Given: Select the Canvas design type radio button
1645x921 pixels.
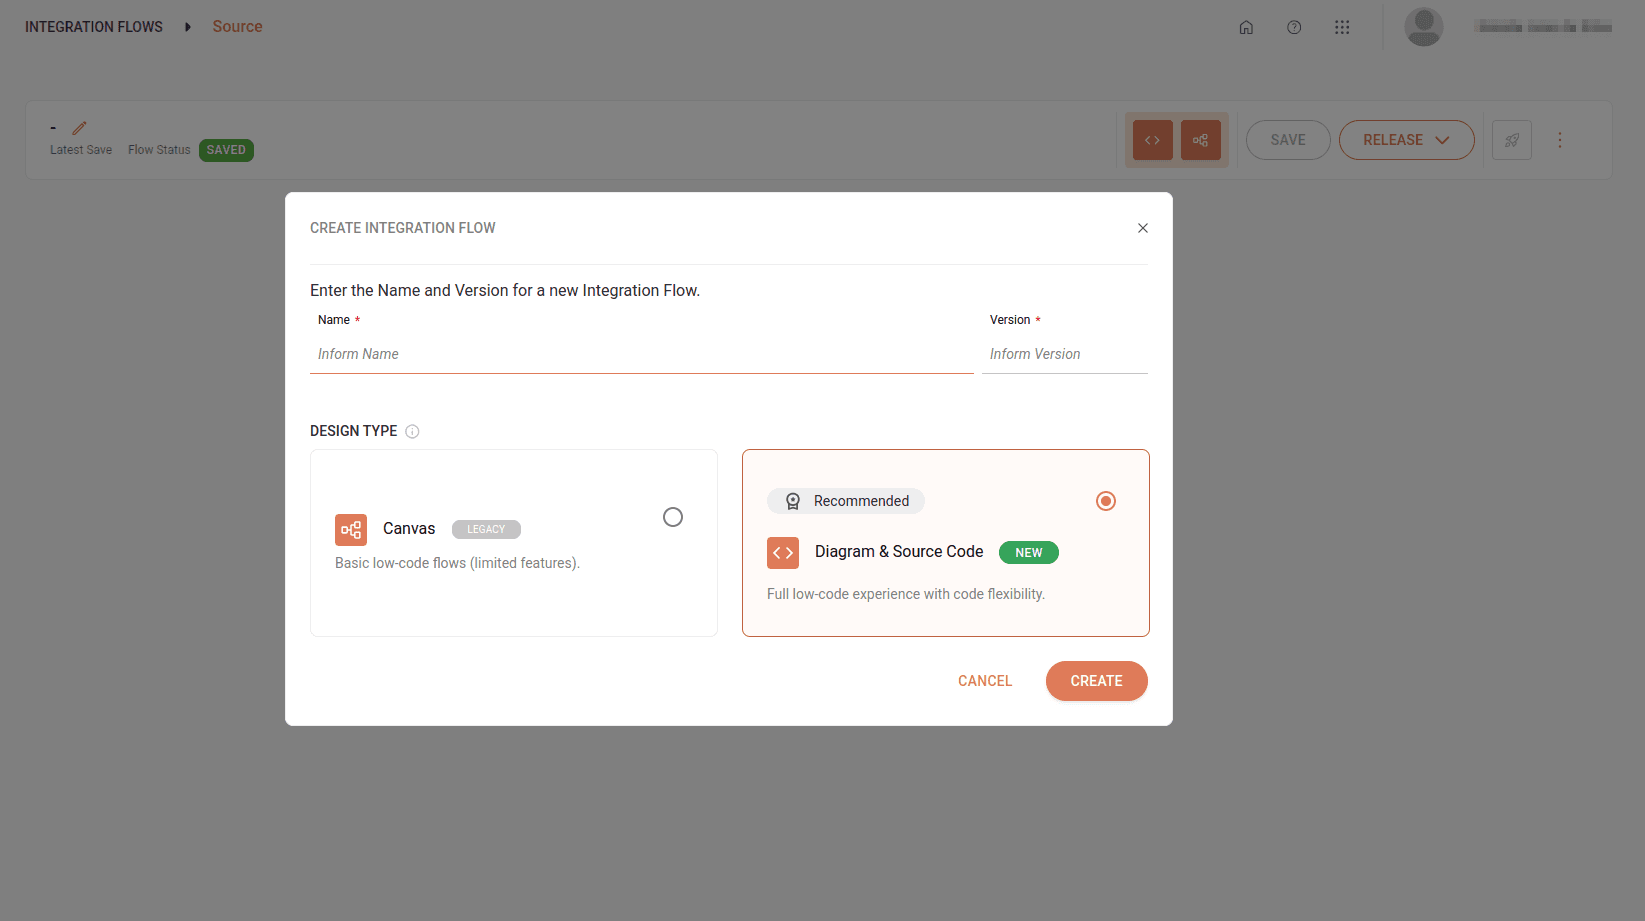Looking at the screenshot, I should click(x=672, y=517).
